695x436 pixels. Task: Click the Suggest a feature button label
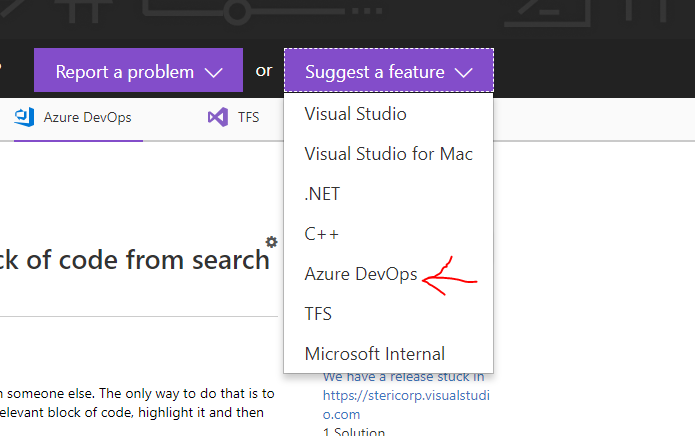[x=375, y=72]
